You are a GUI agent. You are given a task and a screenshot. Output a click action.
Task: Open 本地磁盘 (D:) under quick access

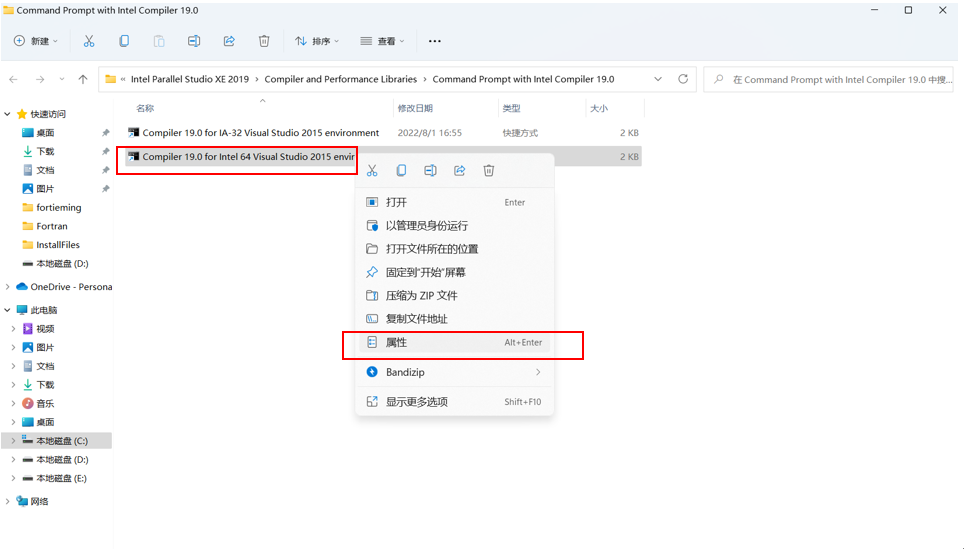coord(62,264)
